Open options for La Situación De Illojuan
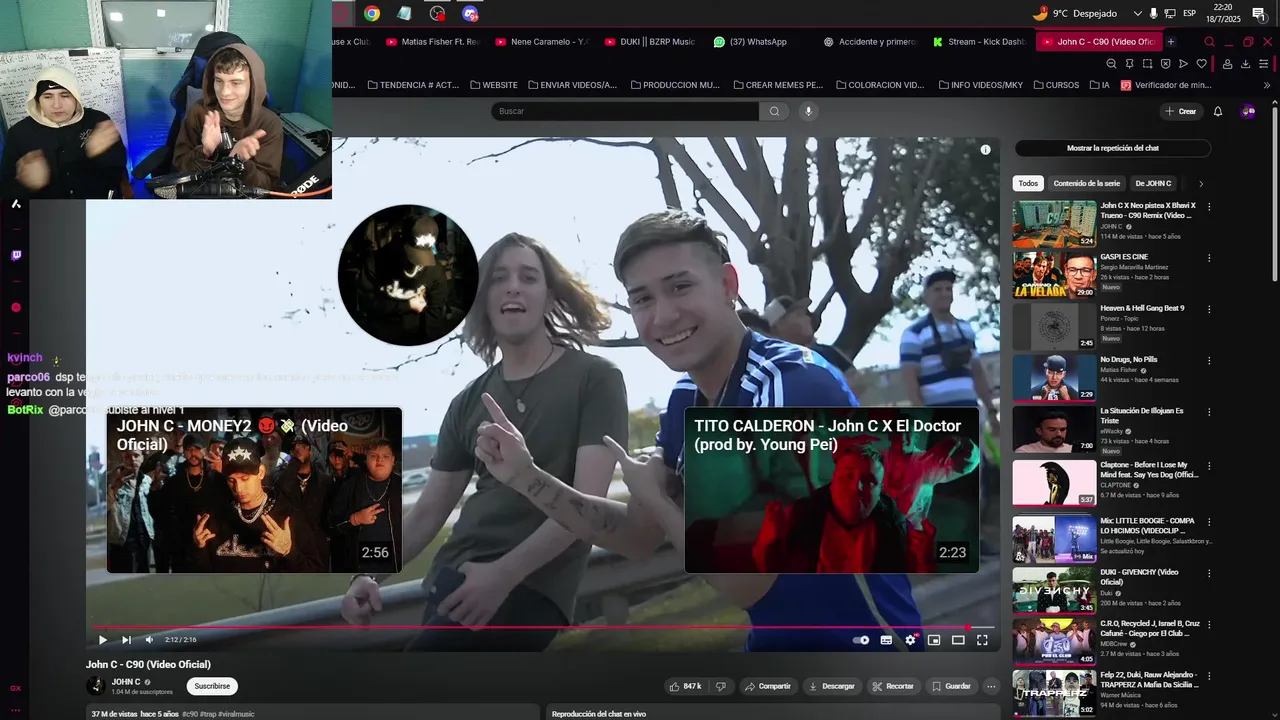Viewport: 1280px width, 720px height. coord(1209,412)
